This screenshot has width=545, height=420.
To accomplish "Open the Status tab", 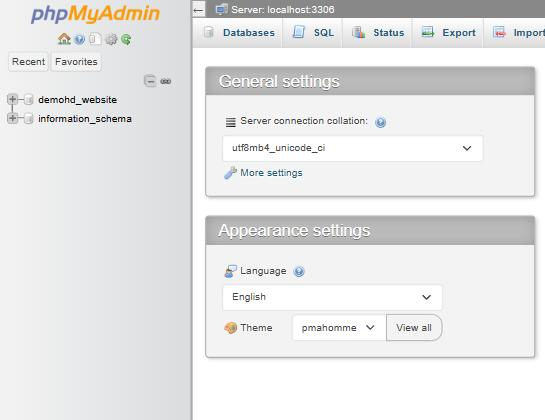I will (x=378, y=33).
